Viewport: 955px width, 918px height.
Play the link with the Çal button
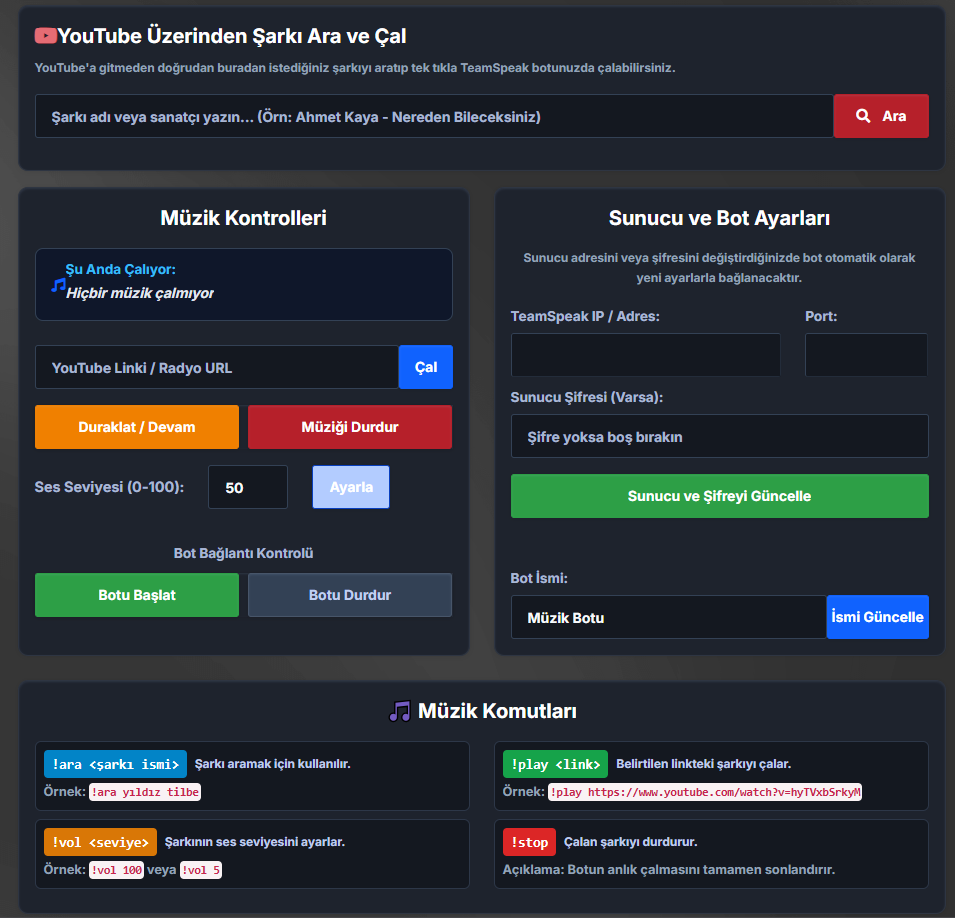coord(426,367)
